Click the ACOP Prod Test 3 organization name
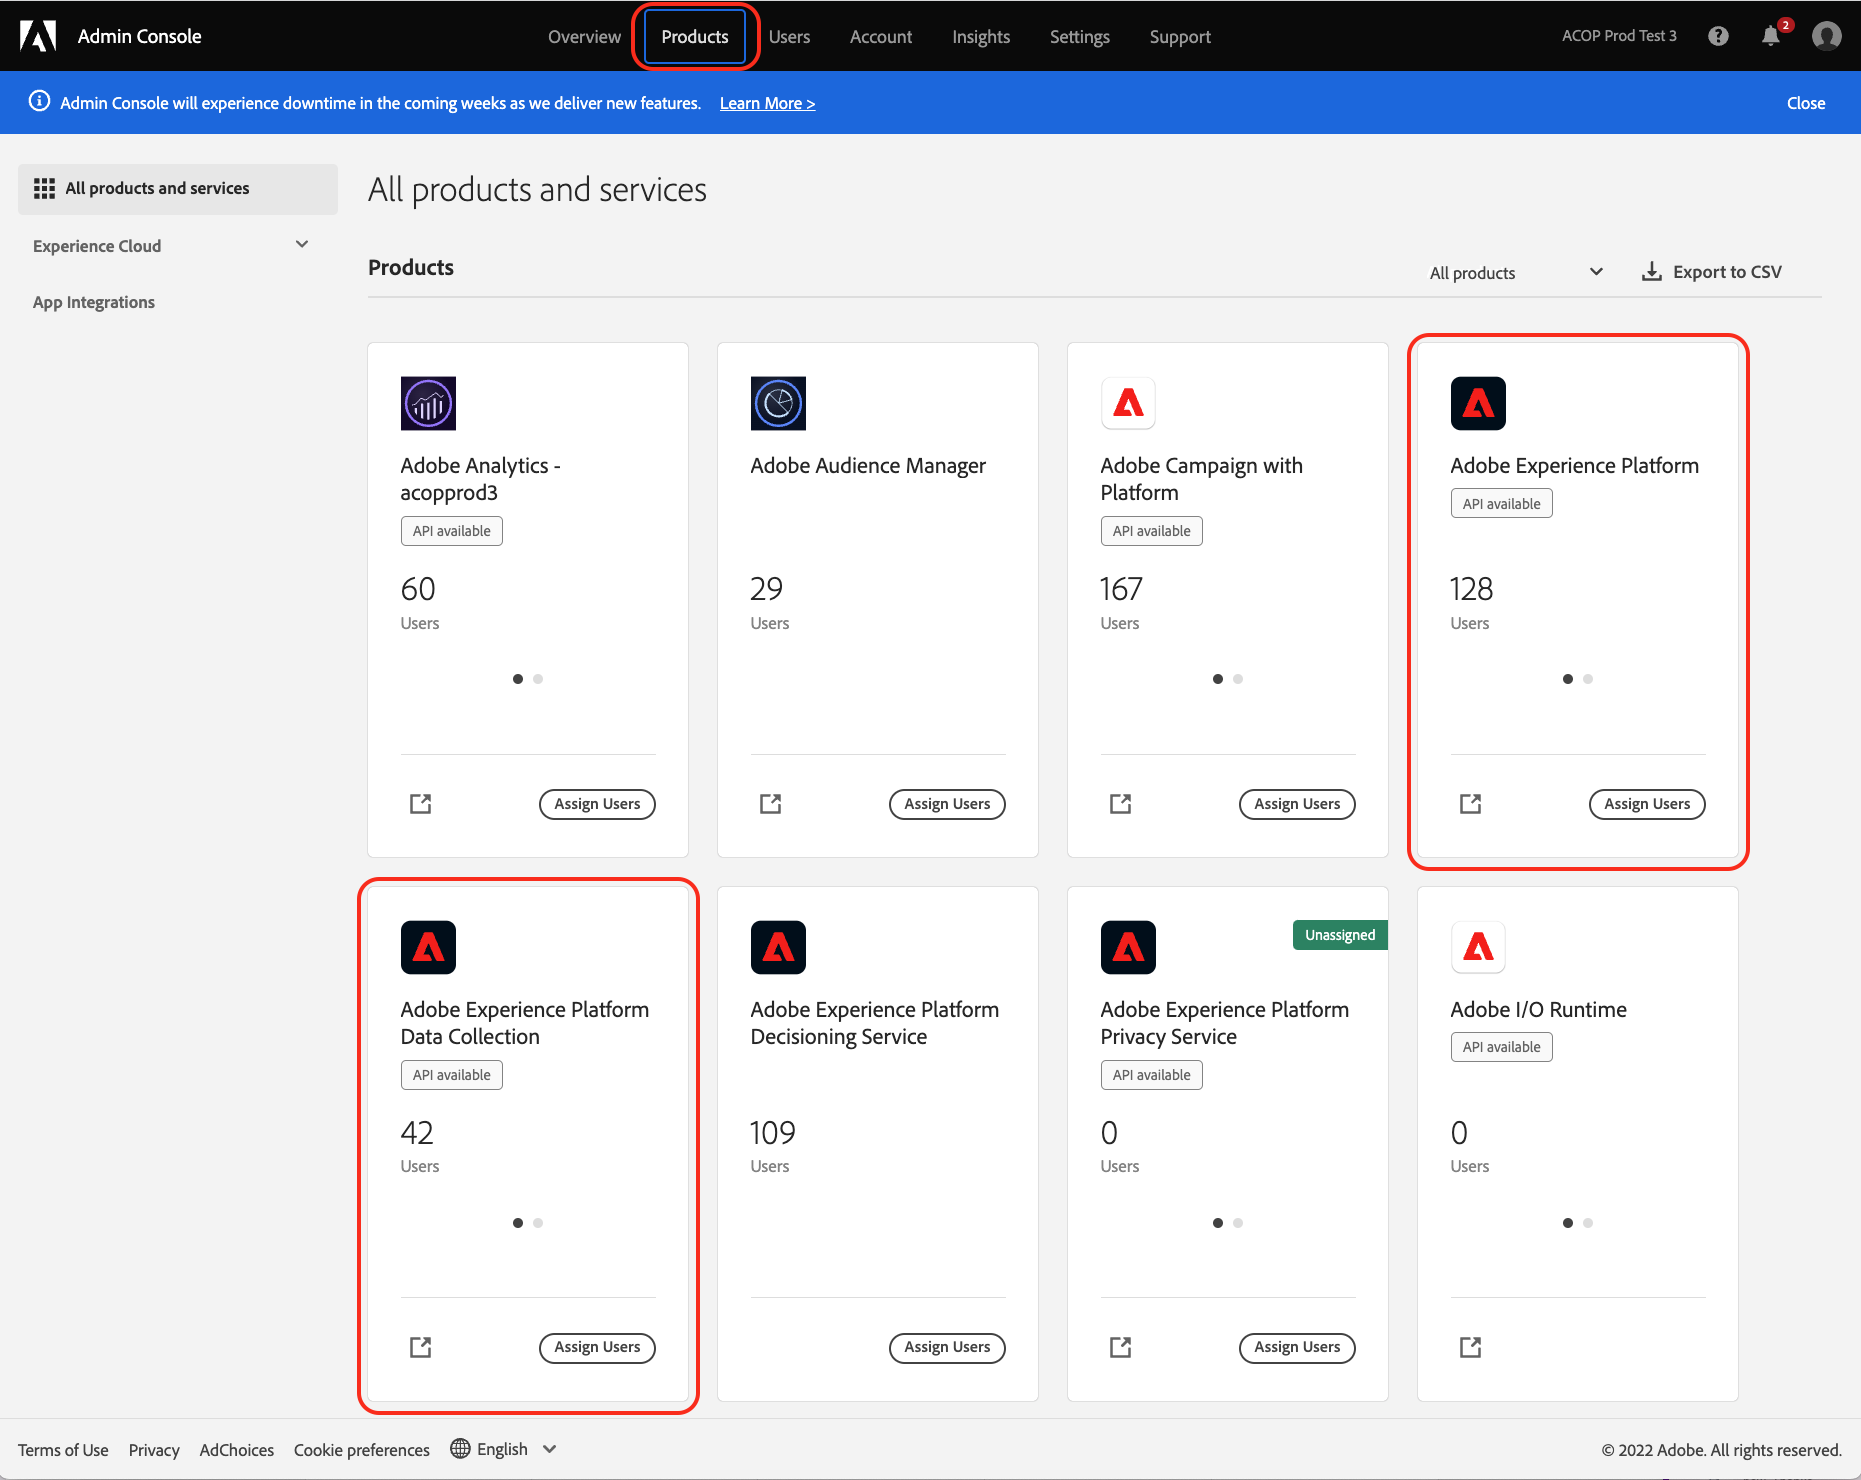The width and height of the screenshot is (1861, 1480). (x=1619, y=36)
